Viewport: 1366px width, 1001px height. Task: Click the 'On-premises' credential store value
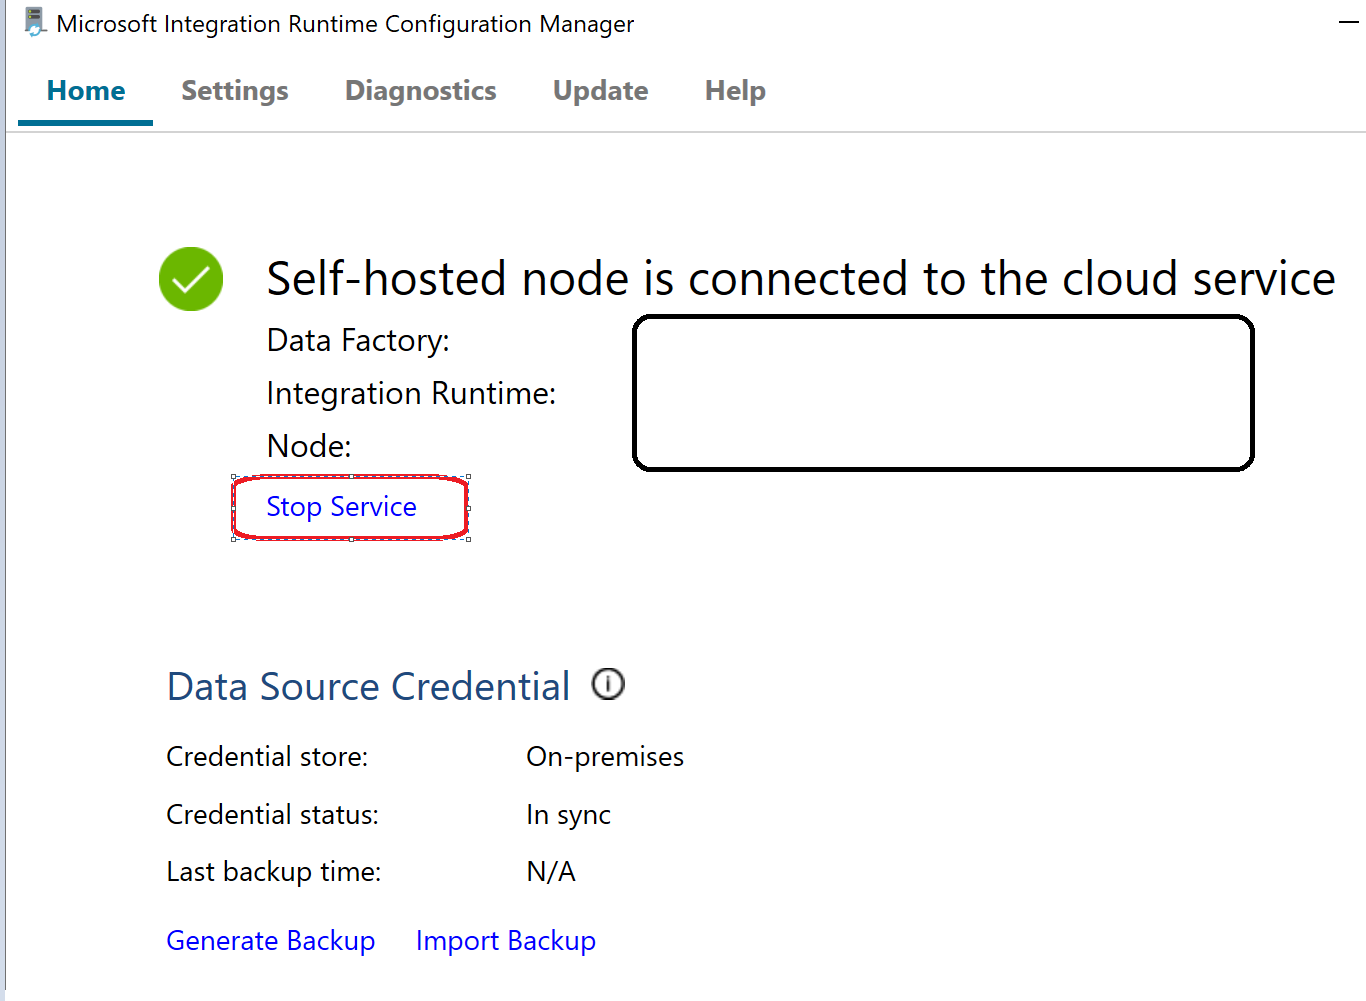click(604, 757)
